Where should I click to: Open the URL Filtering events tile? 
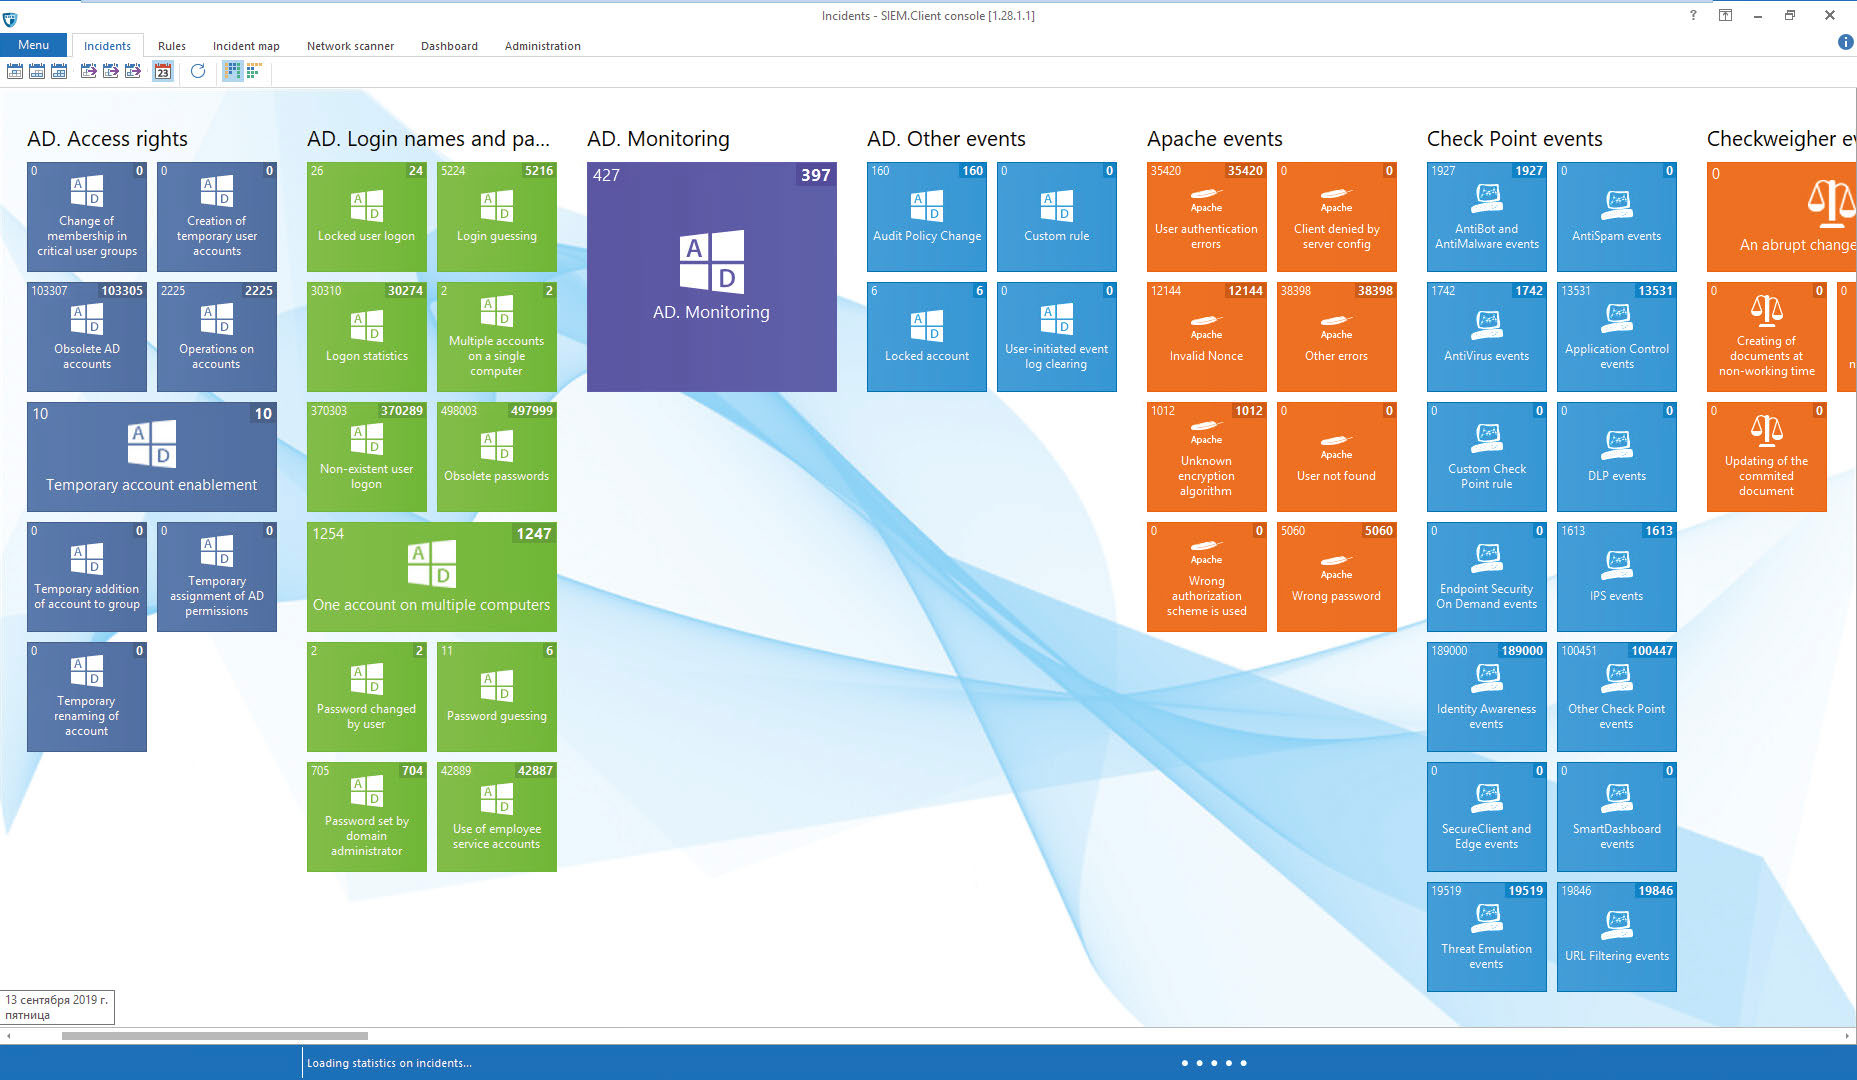click(x=1617, y=937)
